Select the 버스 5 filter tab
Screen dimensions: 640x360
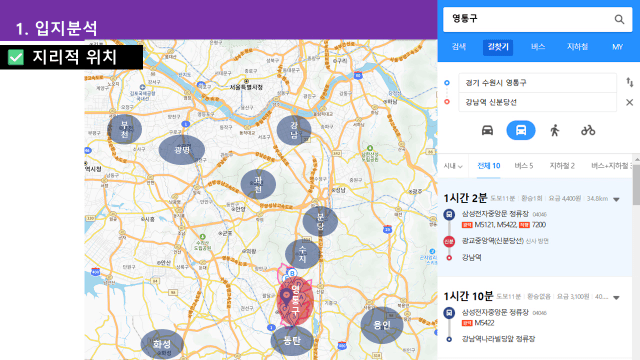coord(524,166)
